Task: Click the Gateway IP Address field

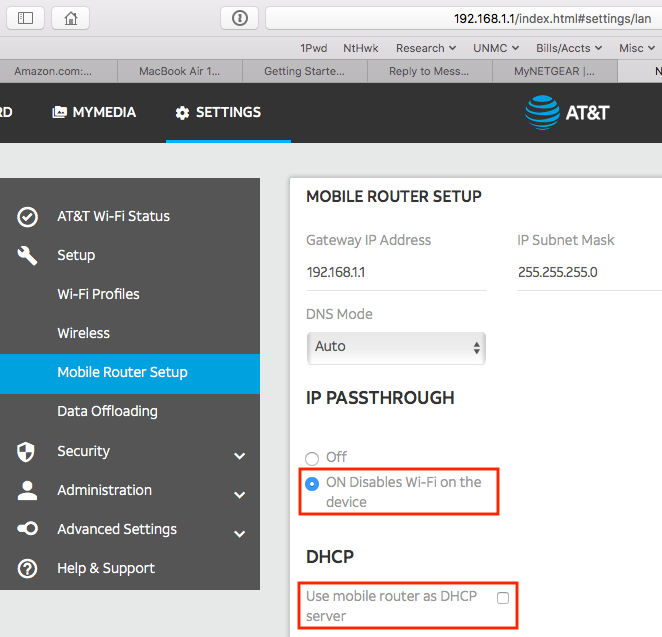Action: click(396, 272)
